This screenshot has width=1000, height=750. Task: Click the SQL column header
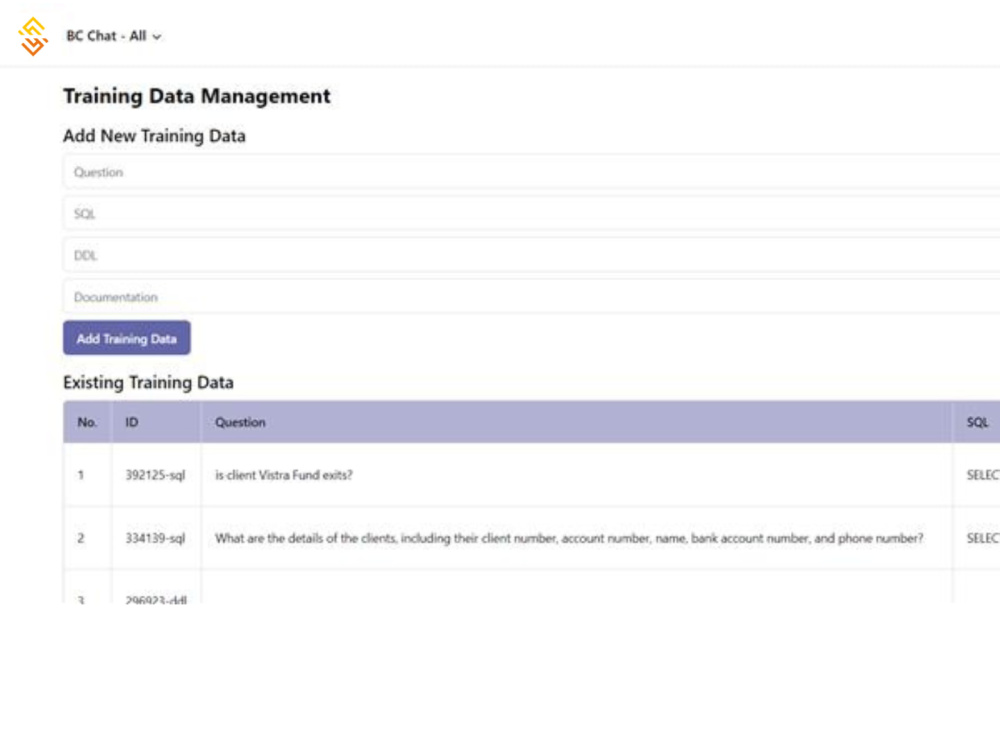point(976,422)
